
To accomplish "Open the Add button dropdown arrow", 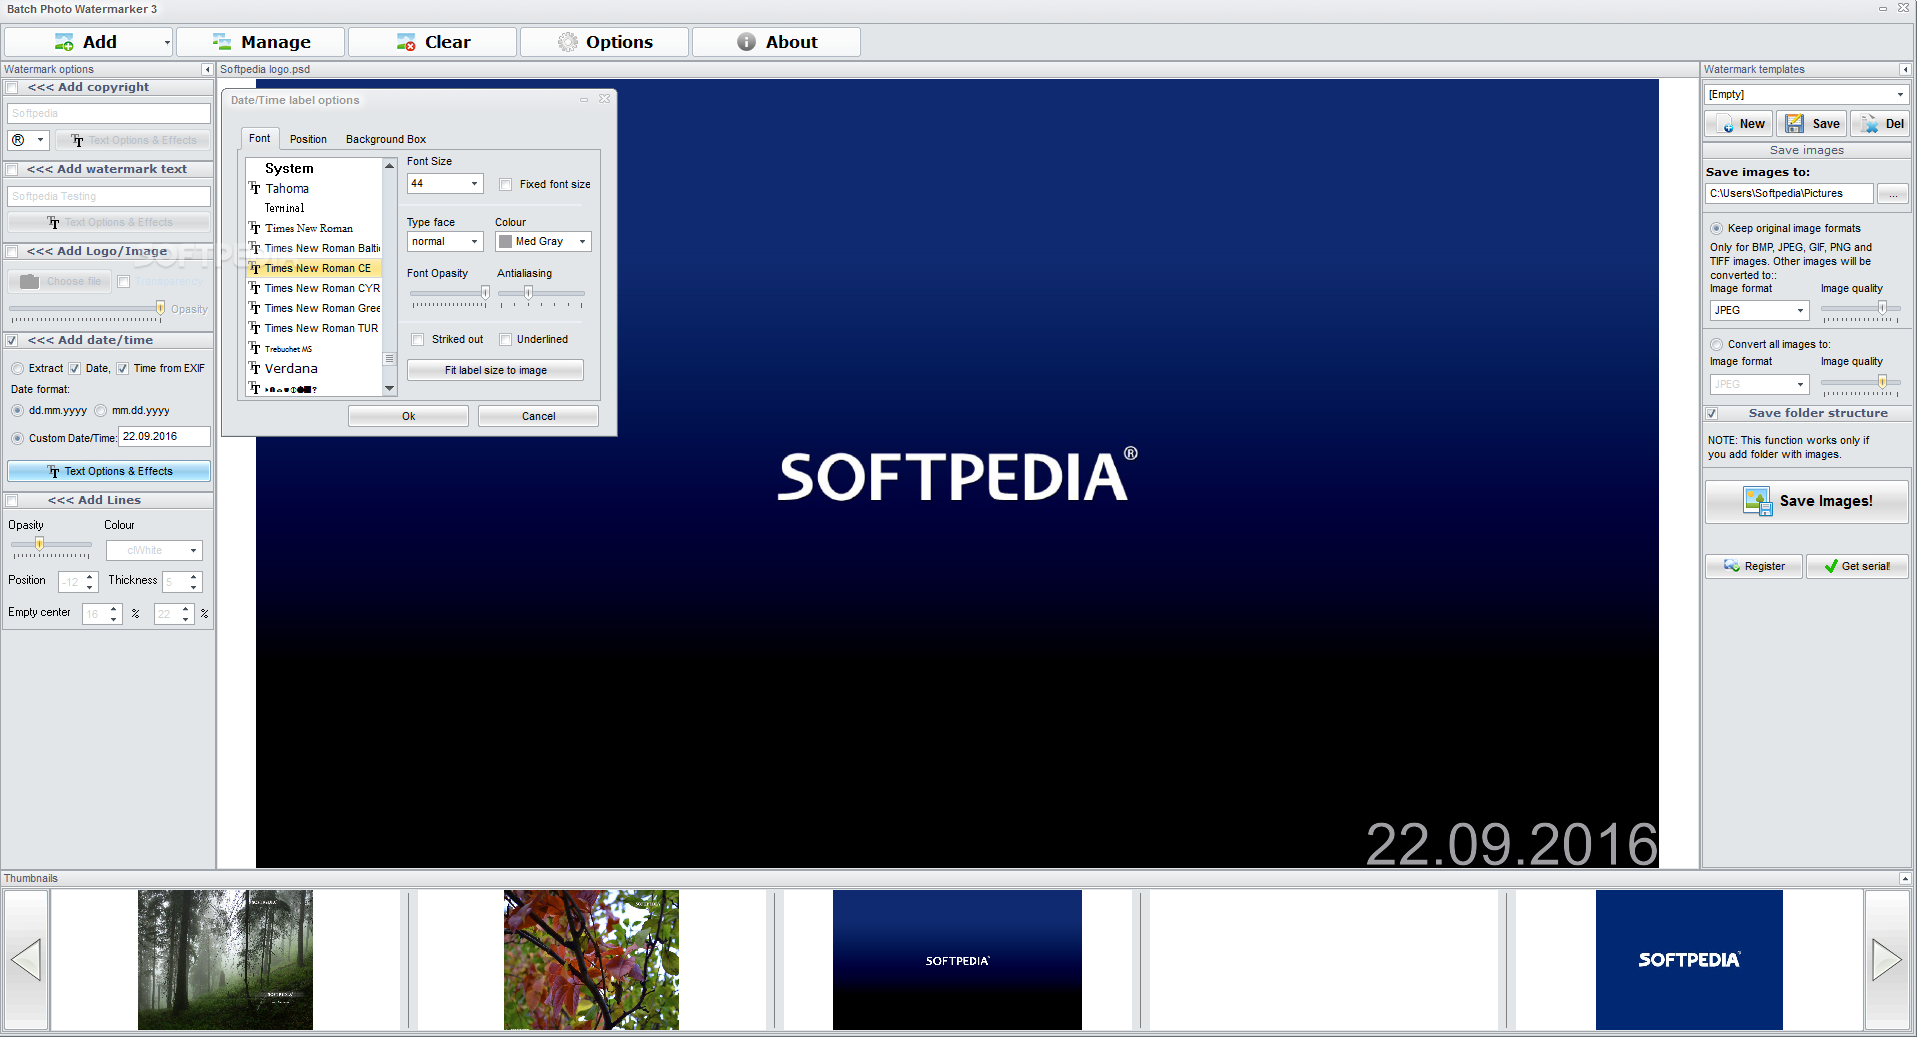I will (x=167, y=42).
